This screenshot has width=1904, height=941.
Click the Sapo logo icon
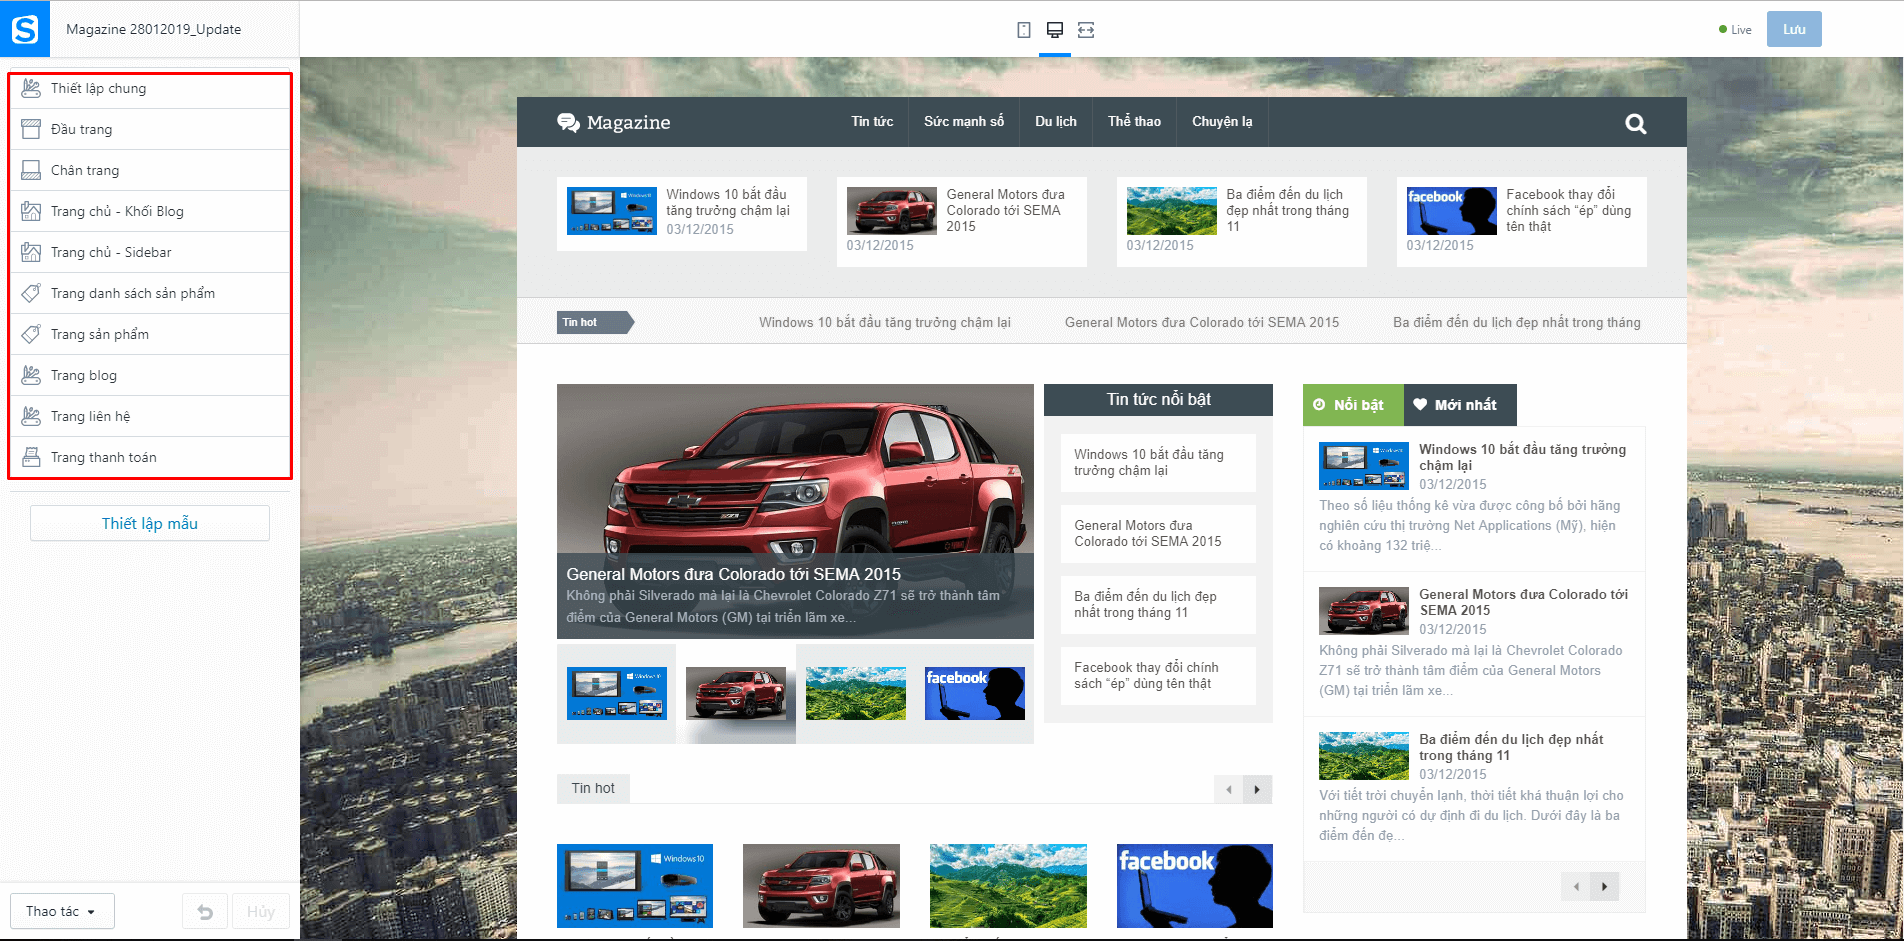tap(24, 29)
